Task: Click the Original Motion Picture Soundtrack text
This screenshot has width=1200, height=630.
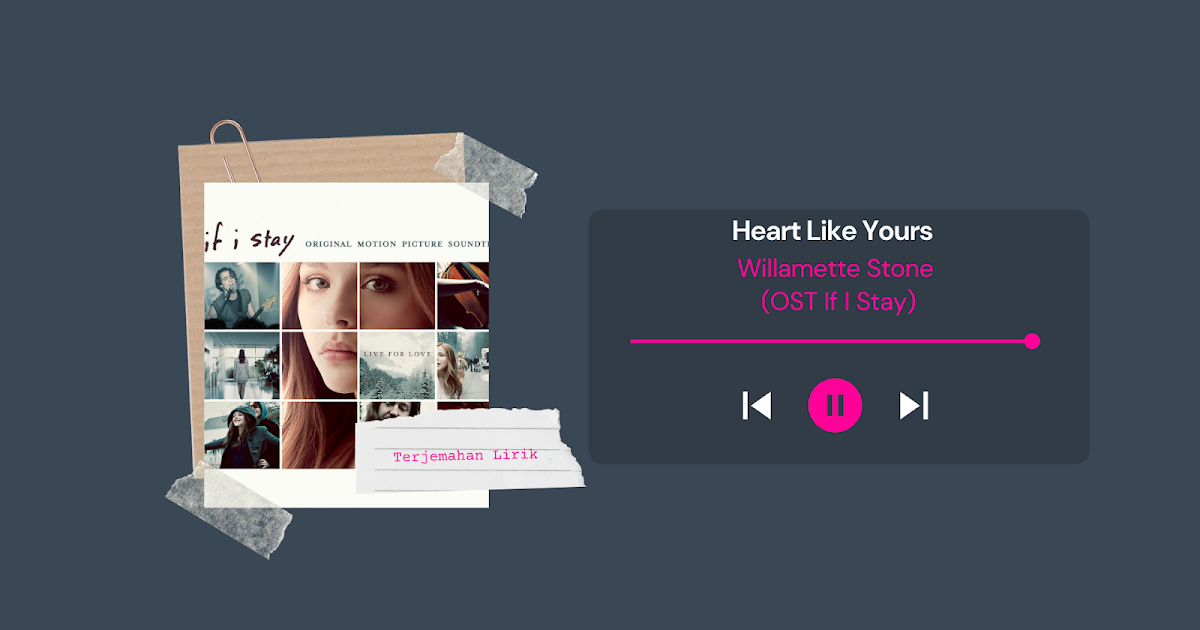Action: click(x=397, y=244)
